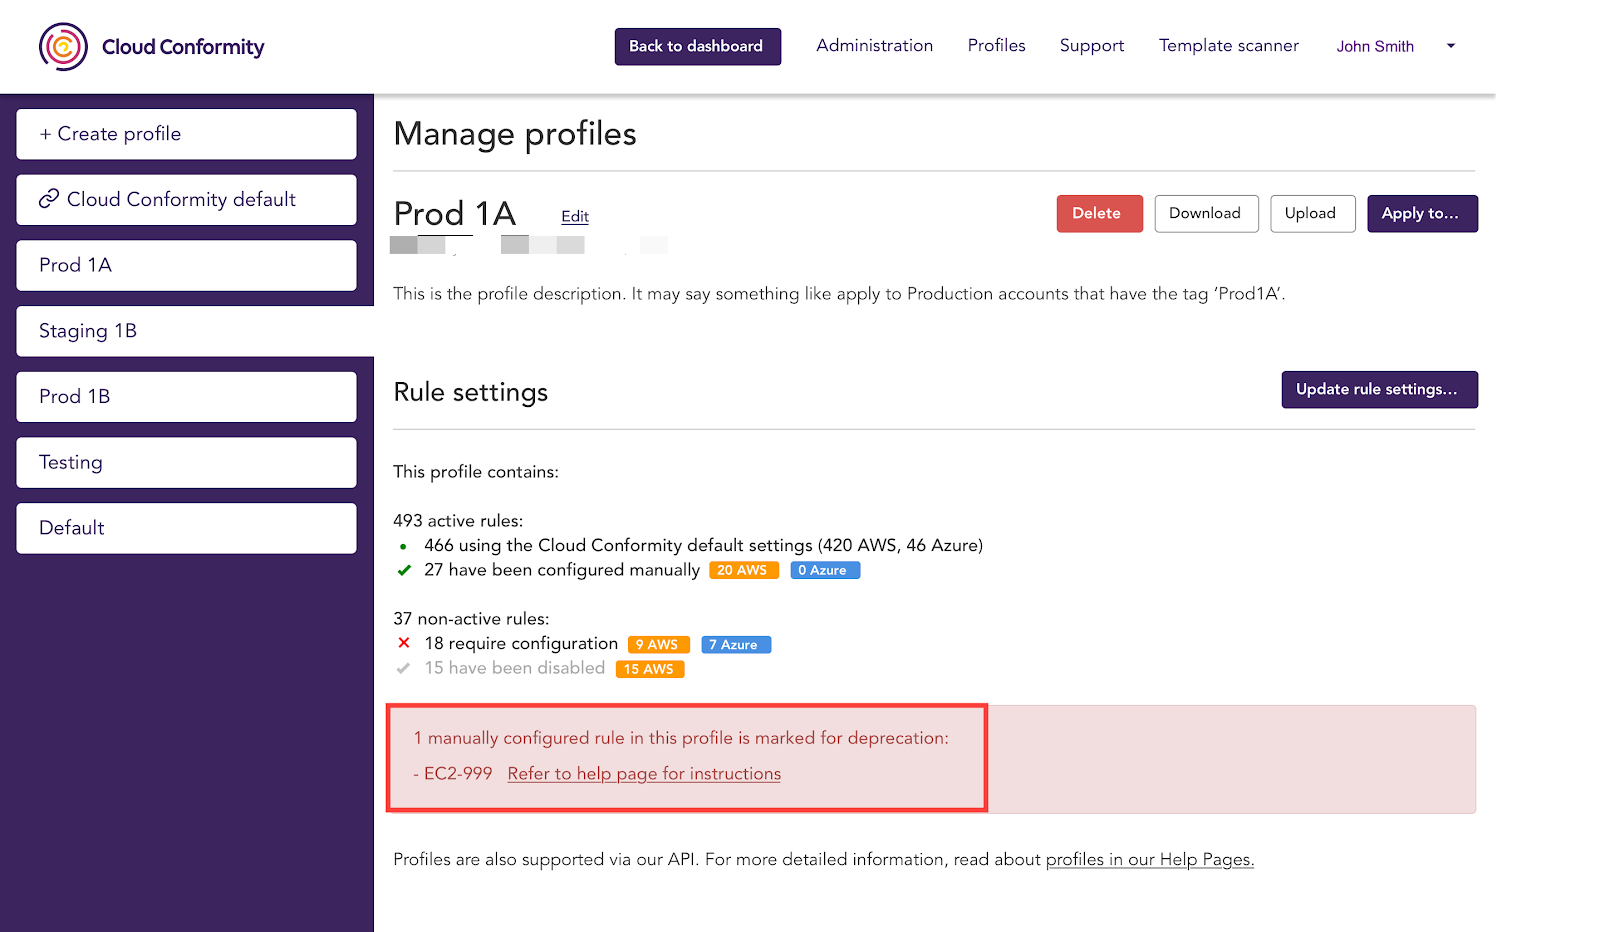Click the text "493 active rules:"
This screenshot has height=932, width=1600.
pyautogui.click(x=458, y=521)
